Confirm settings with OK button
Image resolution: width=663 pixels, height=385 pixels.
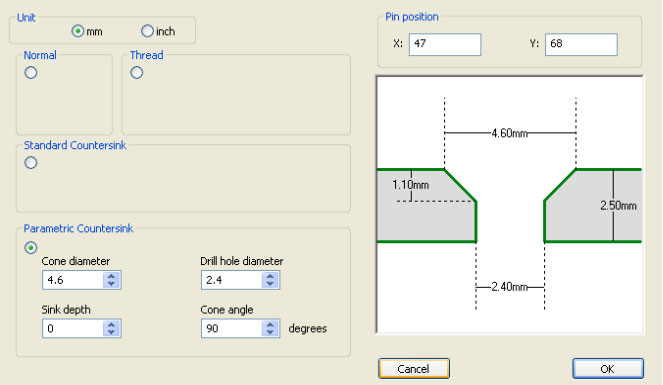tap(608, 369)
